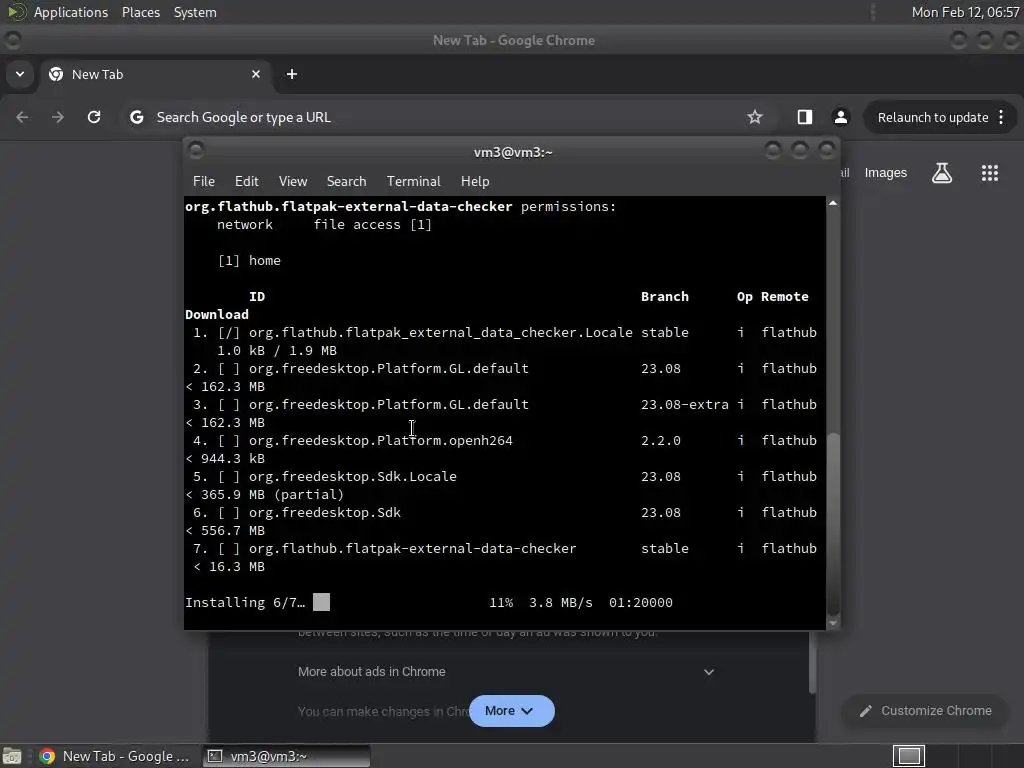Click the clock Mon Feb 12
Viewport: 1024px width, 768px height.
[x=965, y=12]
